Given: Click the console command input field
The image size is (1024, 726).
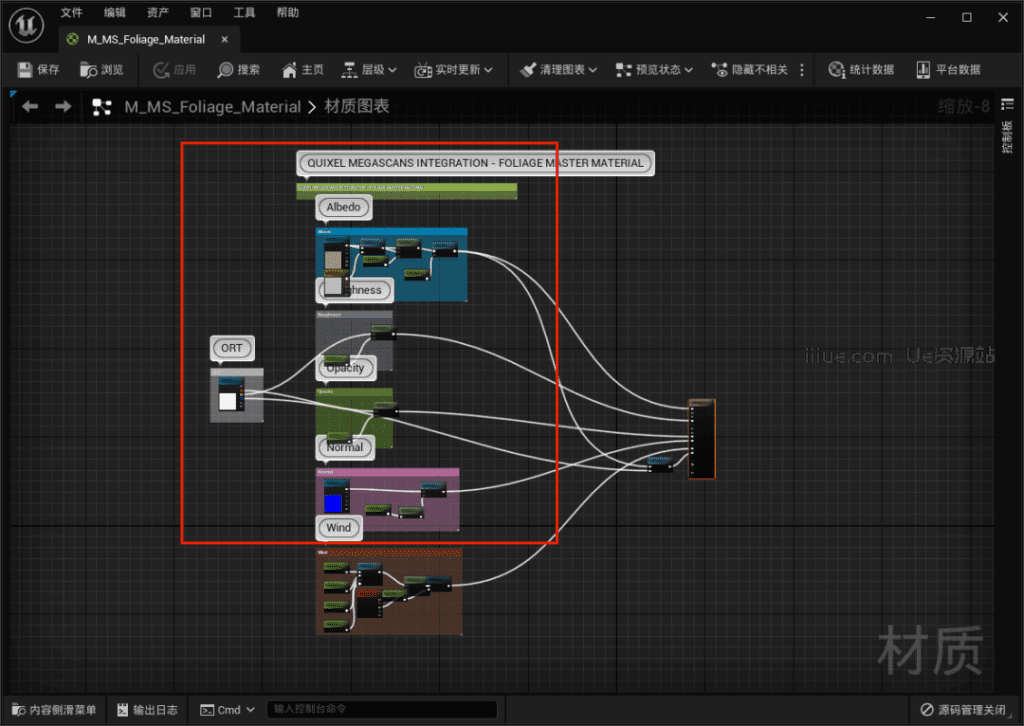Looking at the screenshot, I should point(381,710).
